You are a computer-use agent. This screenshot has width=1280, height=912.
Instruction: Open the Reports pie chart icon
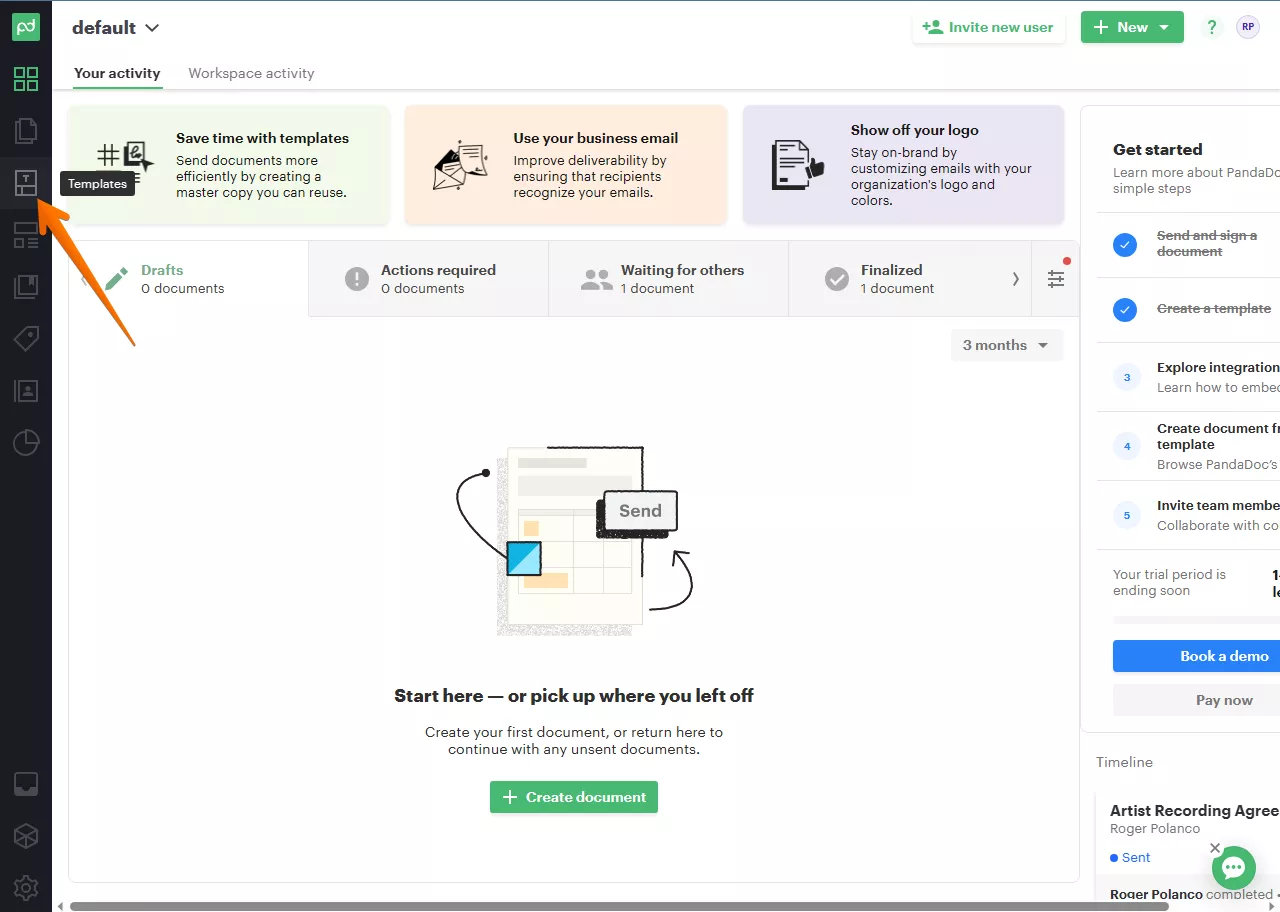pyautogui.click(x=26, y=442)
